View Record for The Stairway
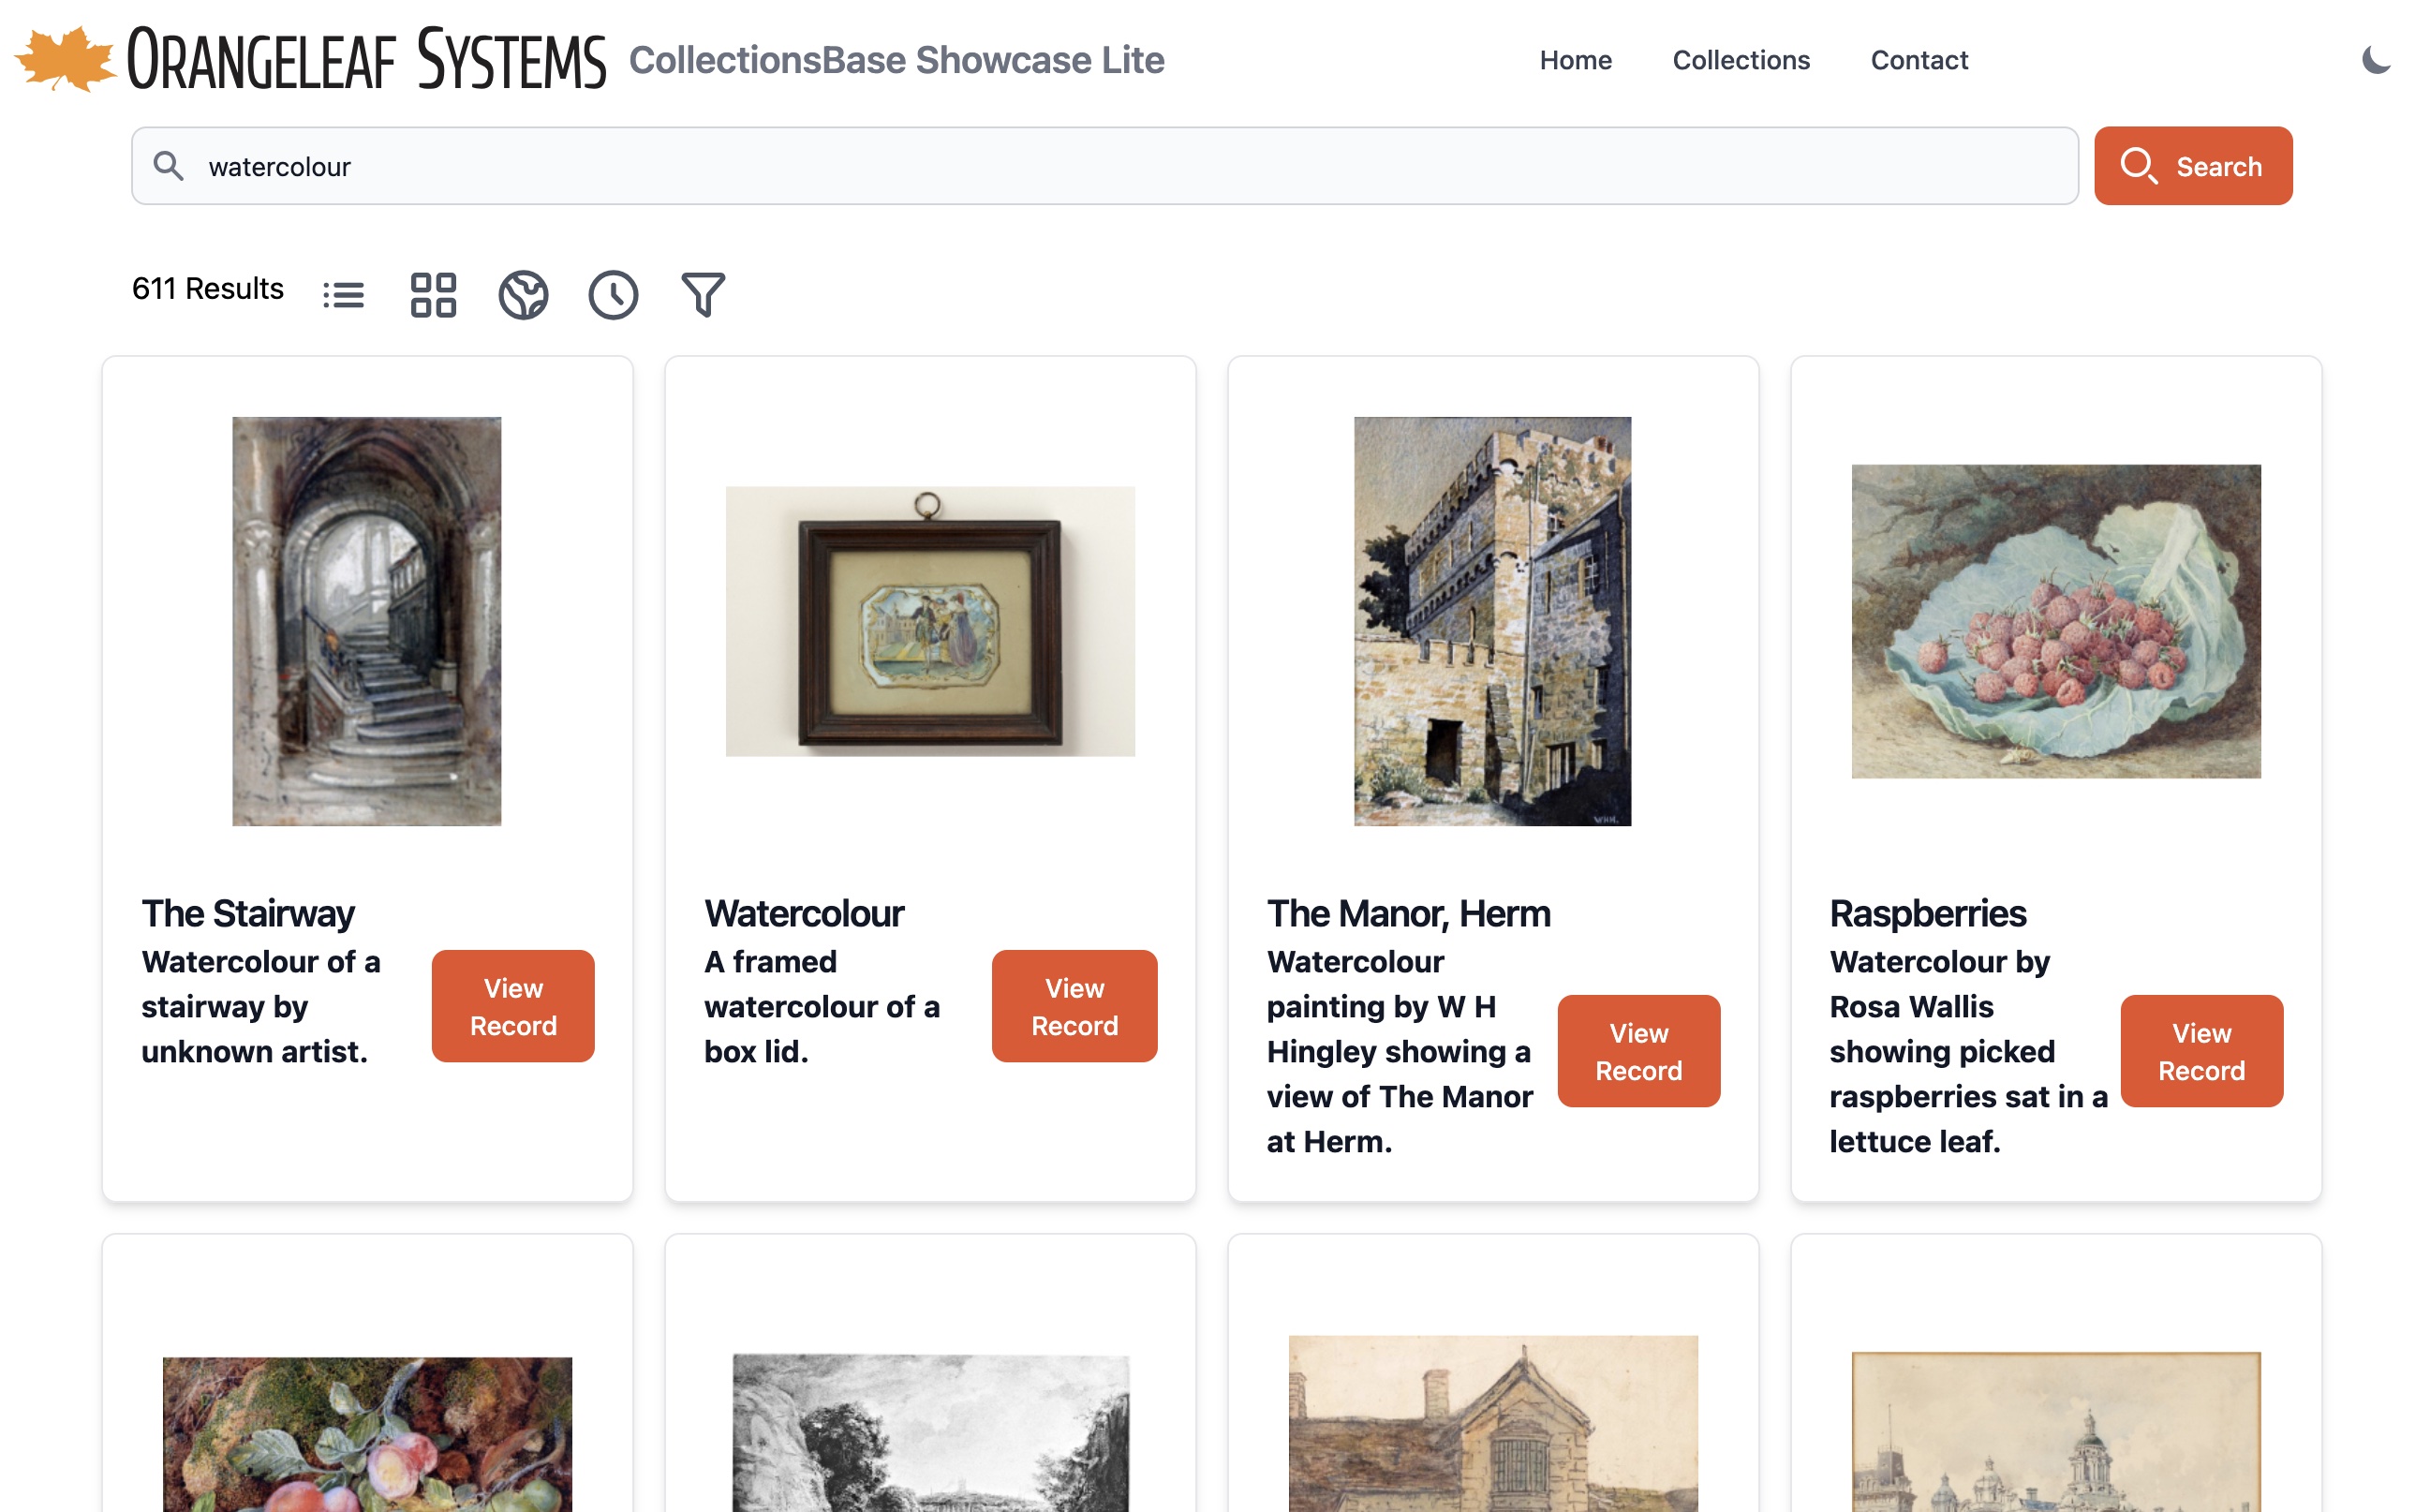The width and height of the screenshot is (2415, 1512). coord(513,1006)
